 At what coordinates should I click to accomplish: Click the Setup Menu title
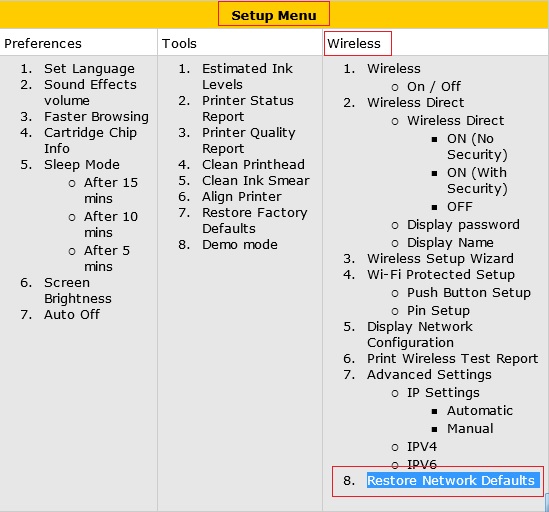[274, 15]
